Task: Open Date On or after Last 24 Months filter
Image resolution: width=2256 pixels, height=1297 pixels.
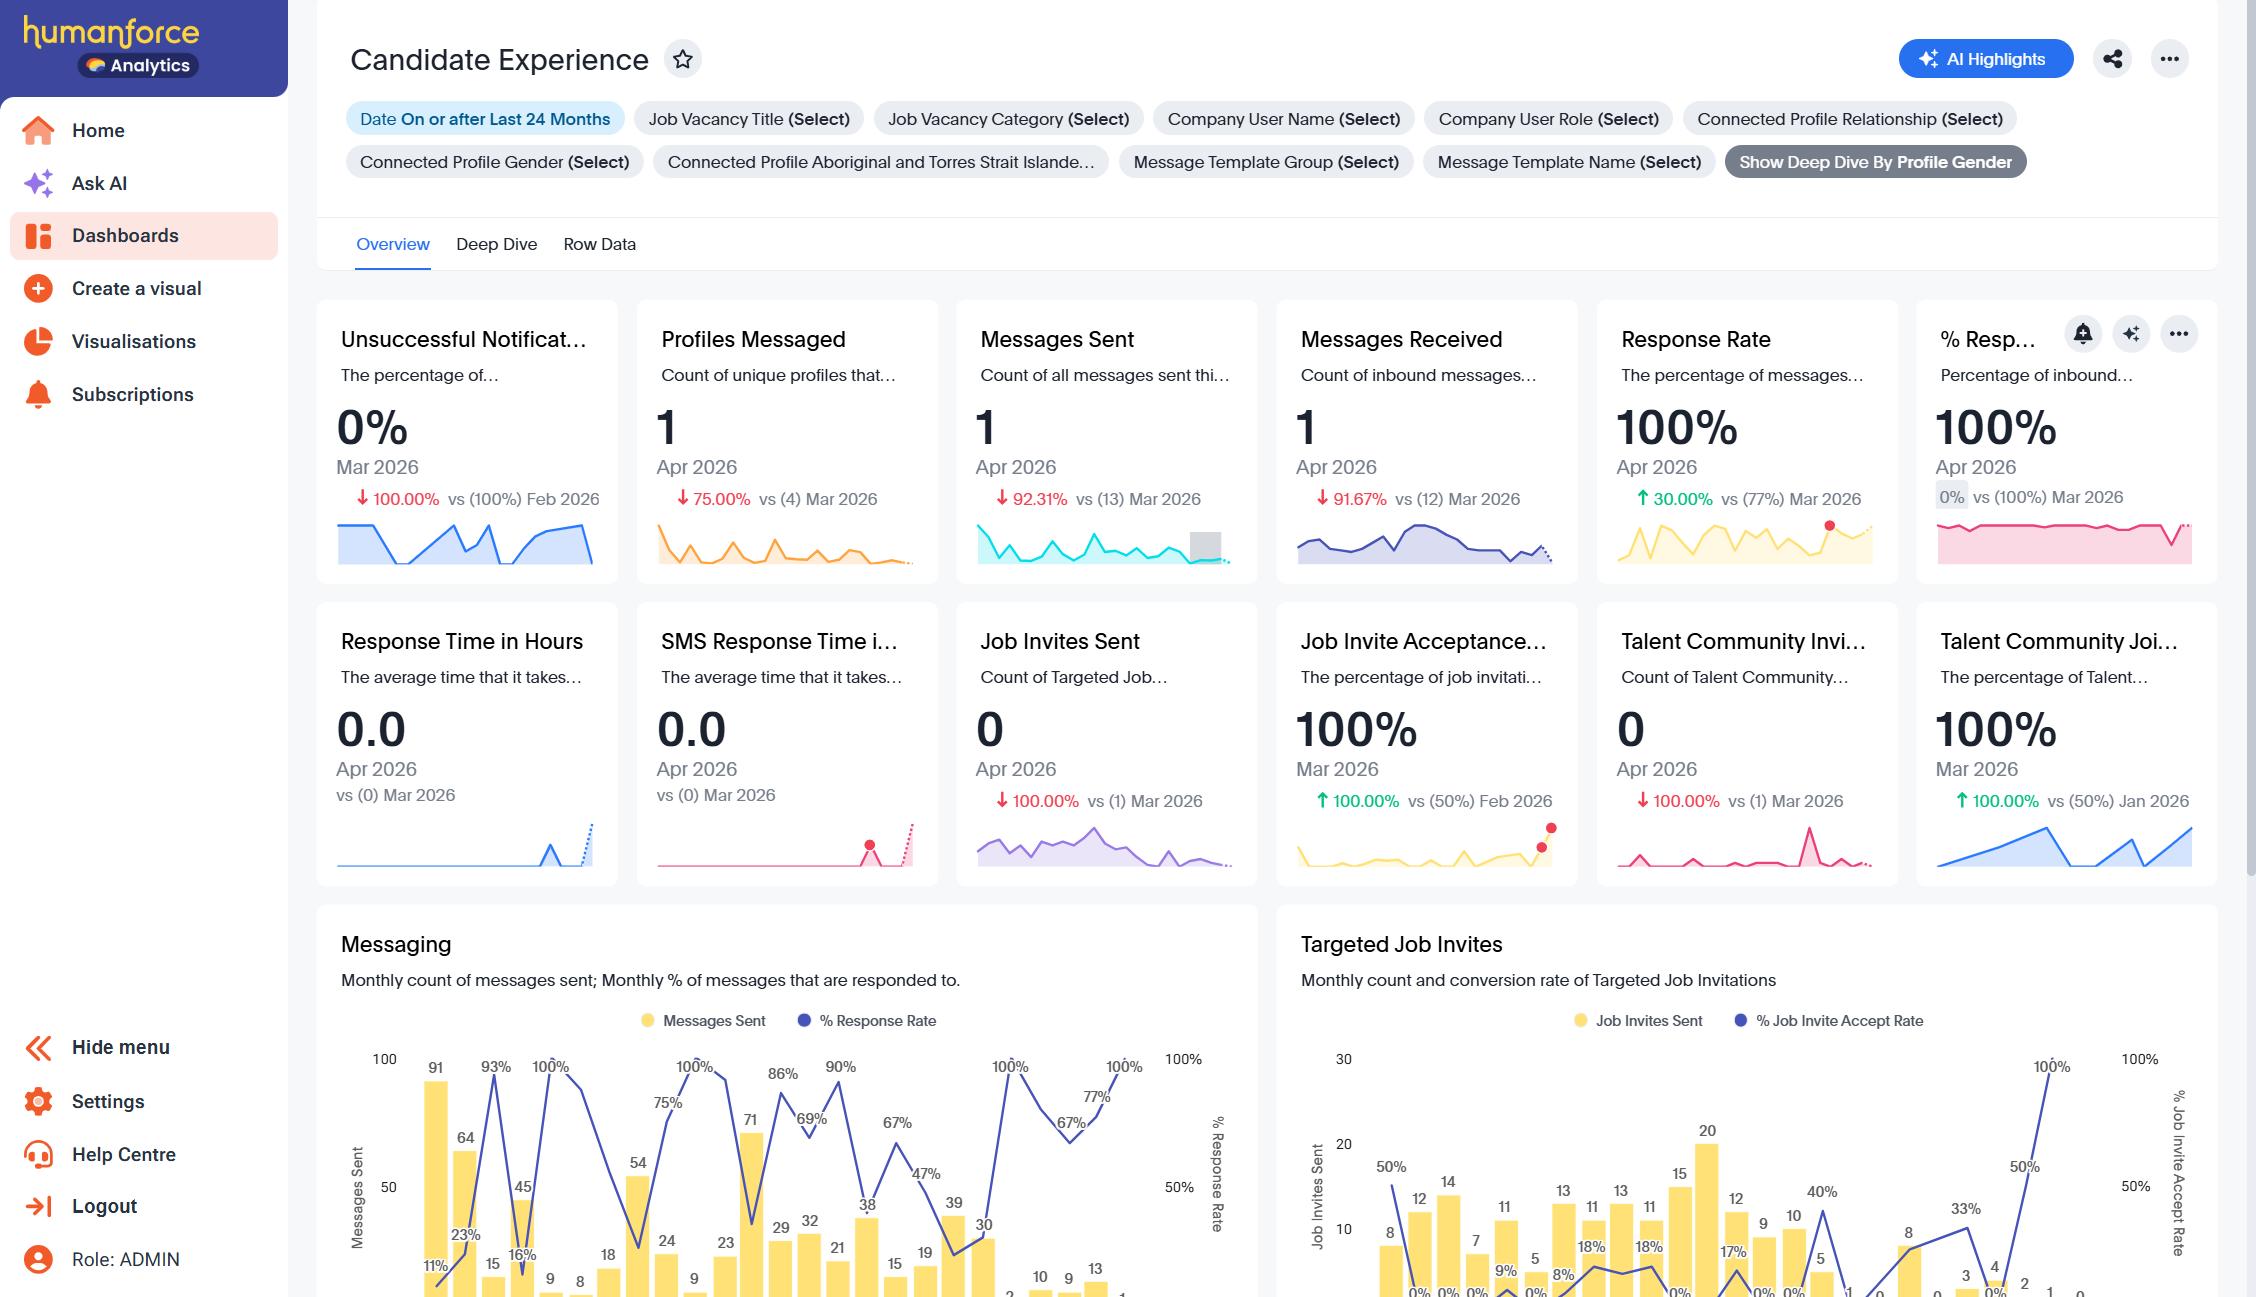Action: pyautogui.click(x=485, y=119)
